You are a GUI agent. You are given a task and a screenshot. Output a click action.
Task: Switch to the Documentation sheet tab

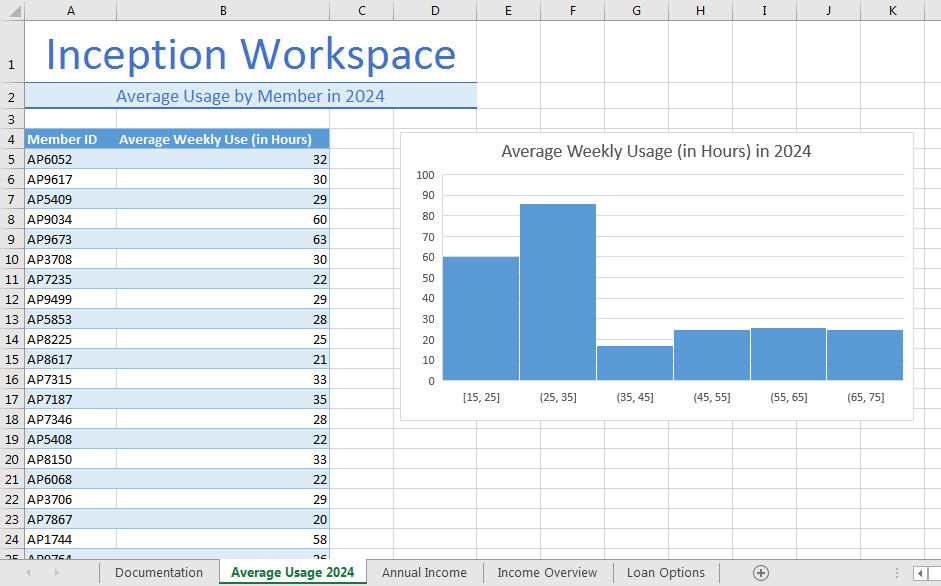(158, 572)
